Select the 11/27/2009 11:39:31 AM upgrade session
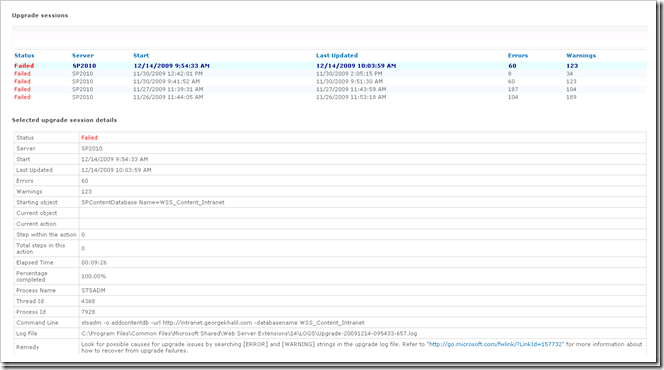664x370 pixels. pyautogui.click(x=330, y=89)
